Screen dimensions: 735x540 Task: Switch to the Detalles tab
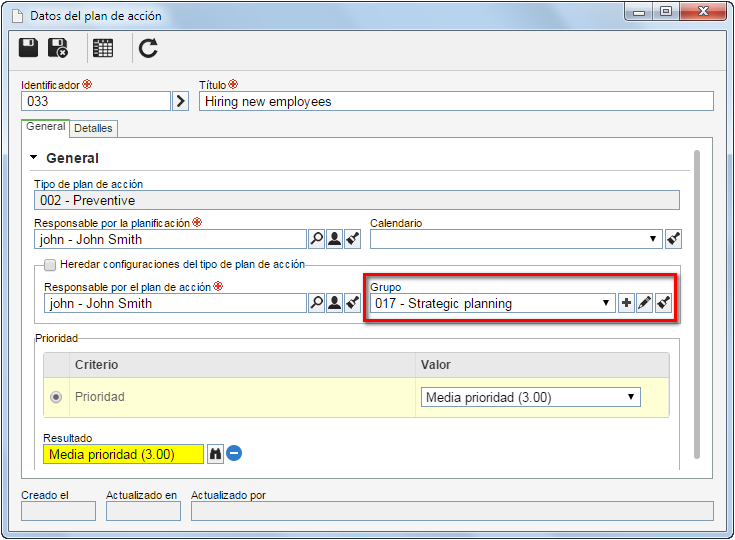93,128
